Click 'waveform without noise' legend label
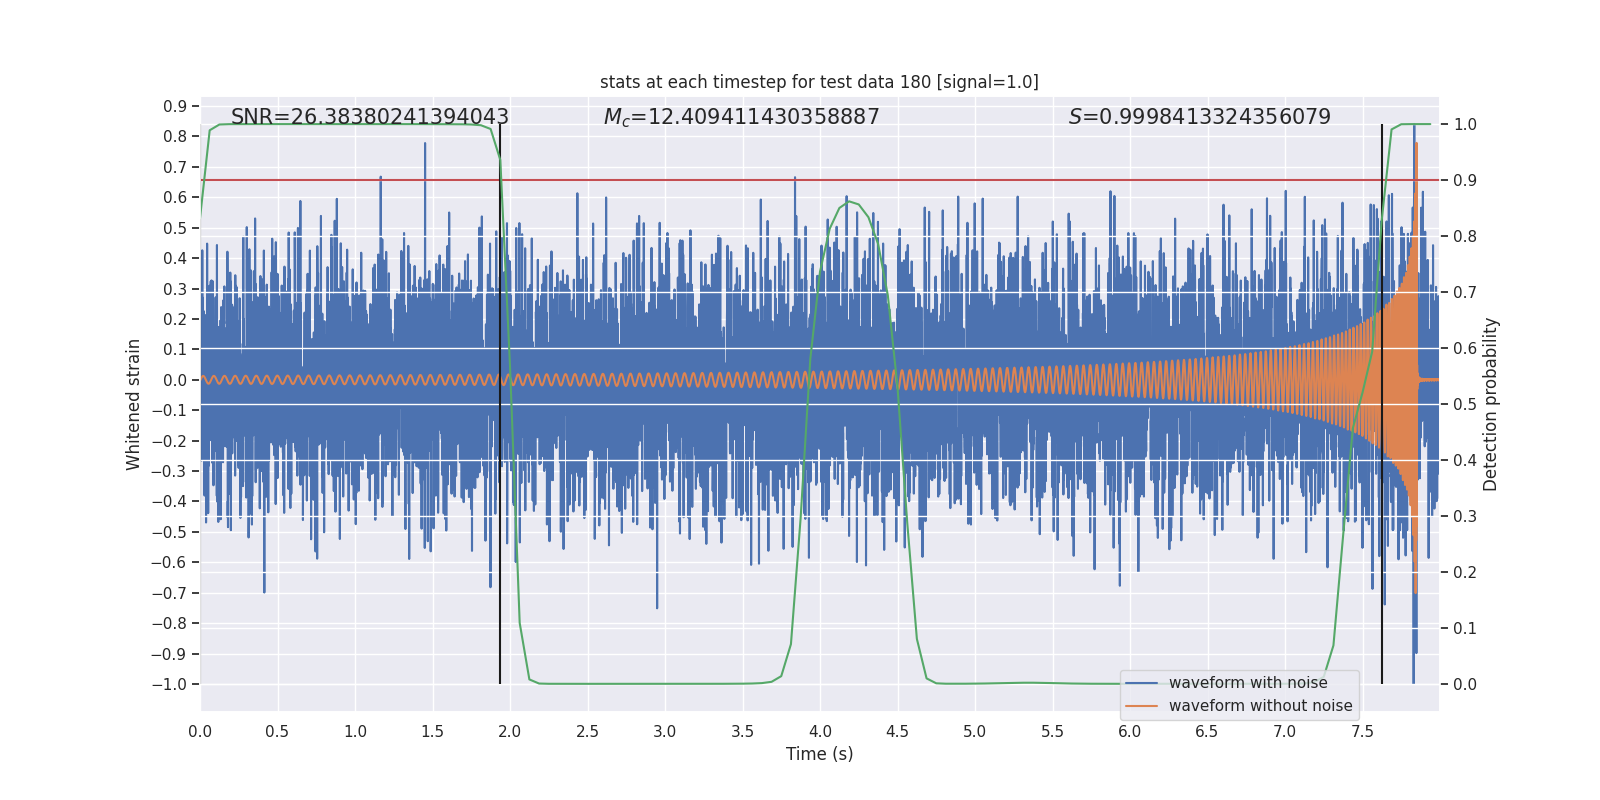Screen dimensions: 1600x800 pos(1260,706)
